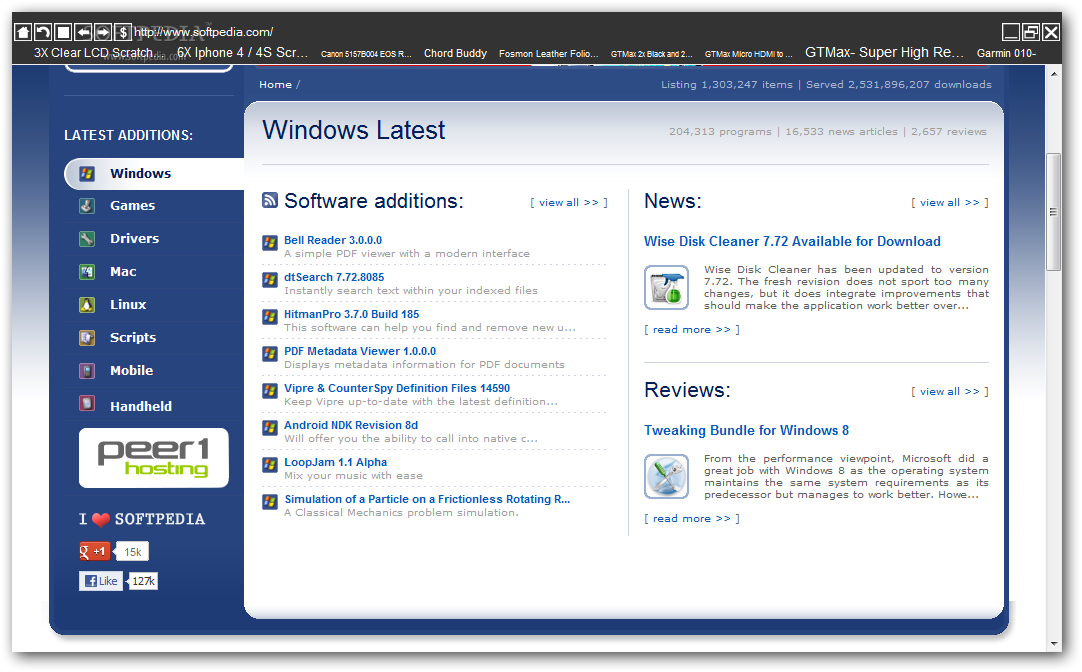1082x672 pixels.
Task: Click the Linux penguin sidebar icon
Action: (x=86, y=304)
